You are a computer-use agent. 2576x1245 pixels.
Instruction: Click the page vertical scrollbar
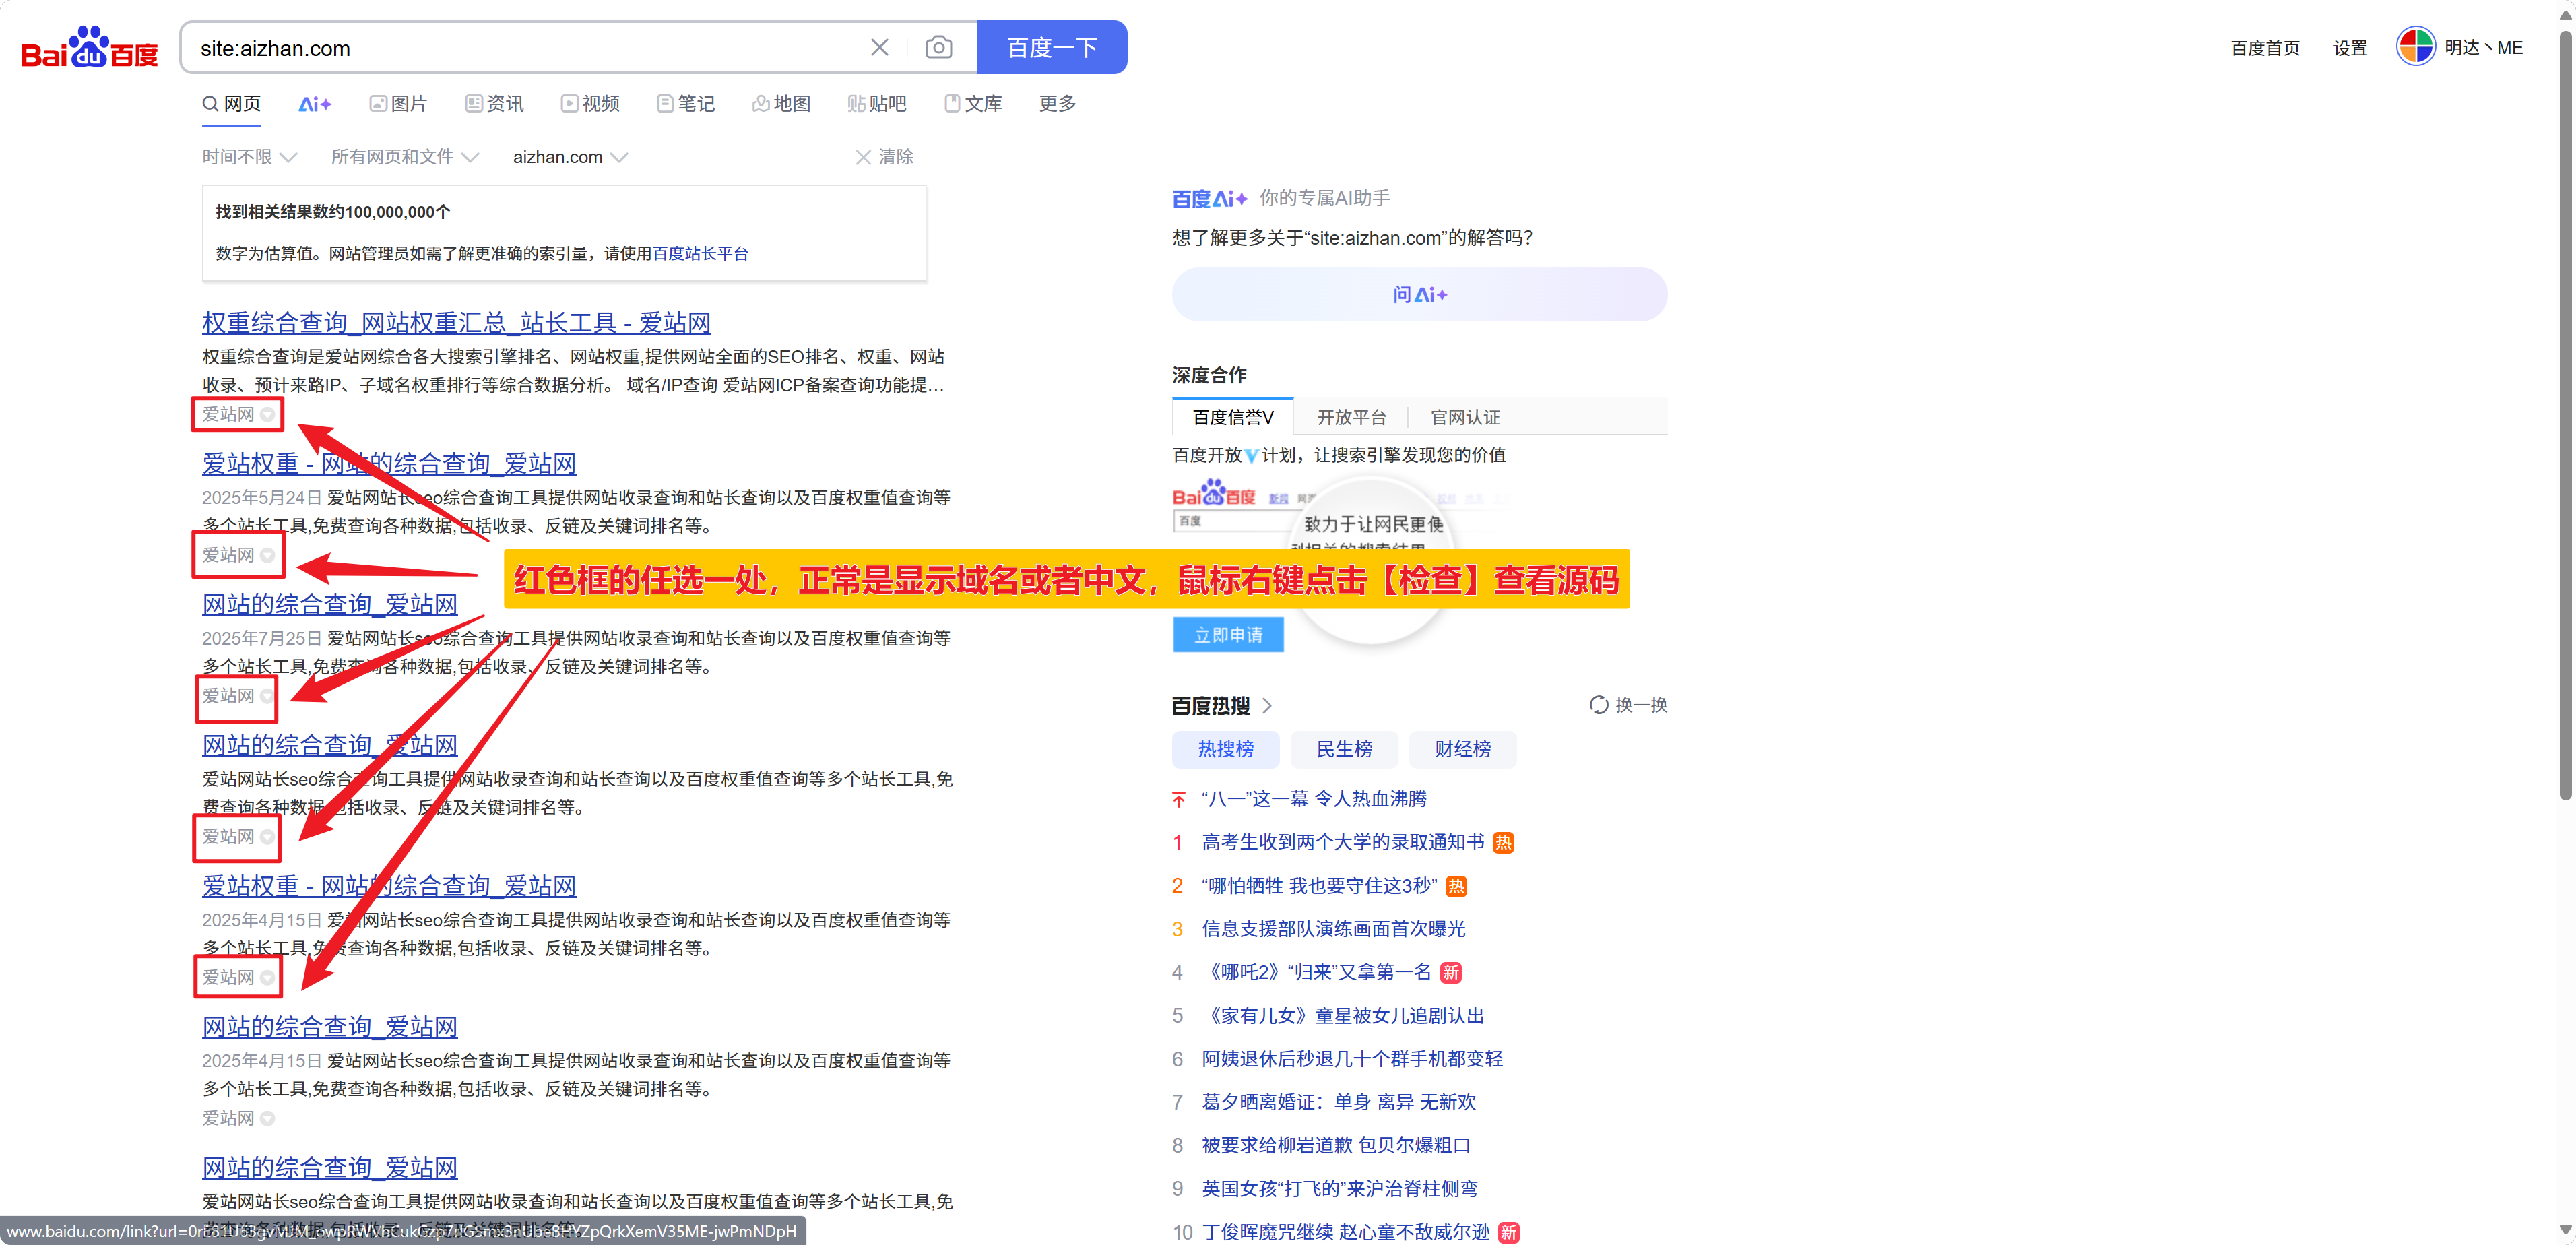[2565, 415]
